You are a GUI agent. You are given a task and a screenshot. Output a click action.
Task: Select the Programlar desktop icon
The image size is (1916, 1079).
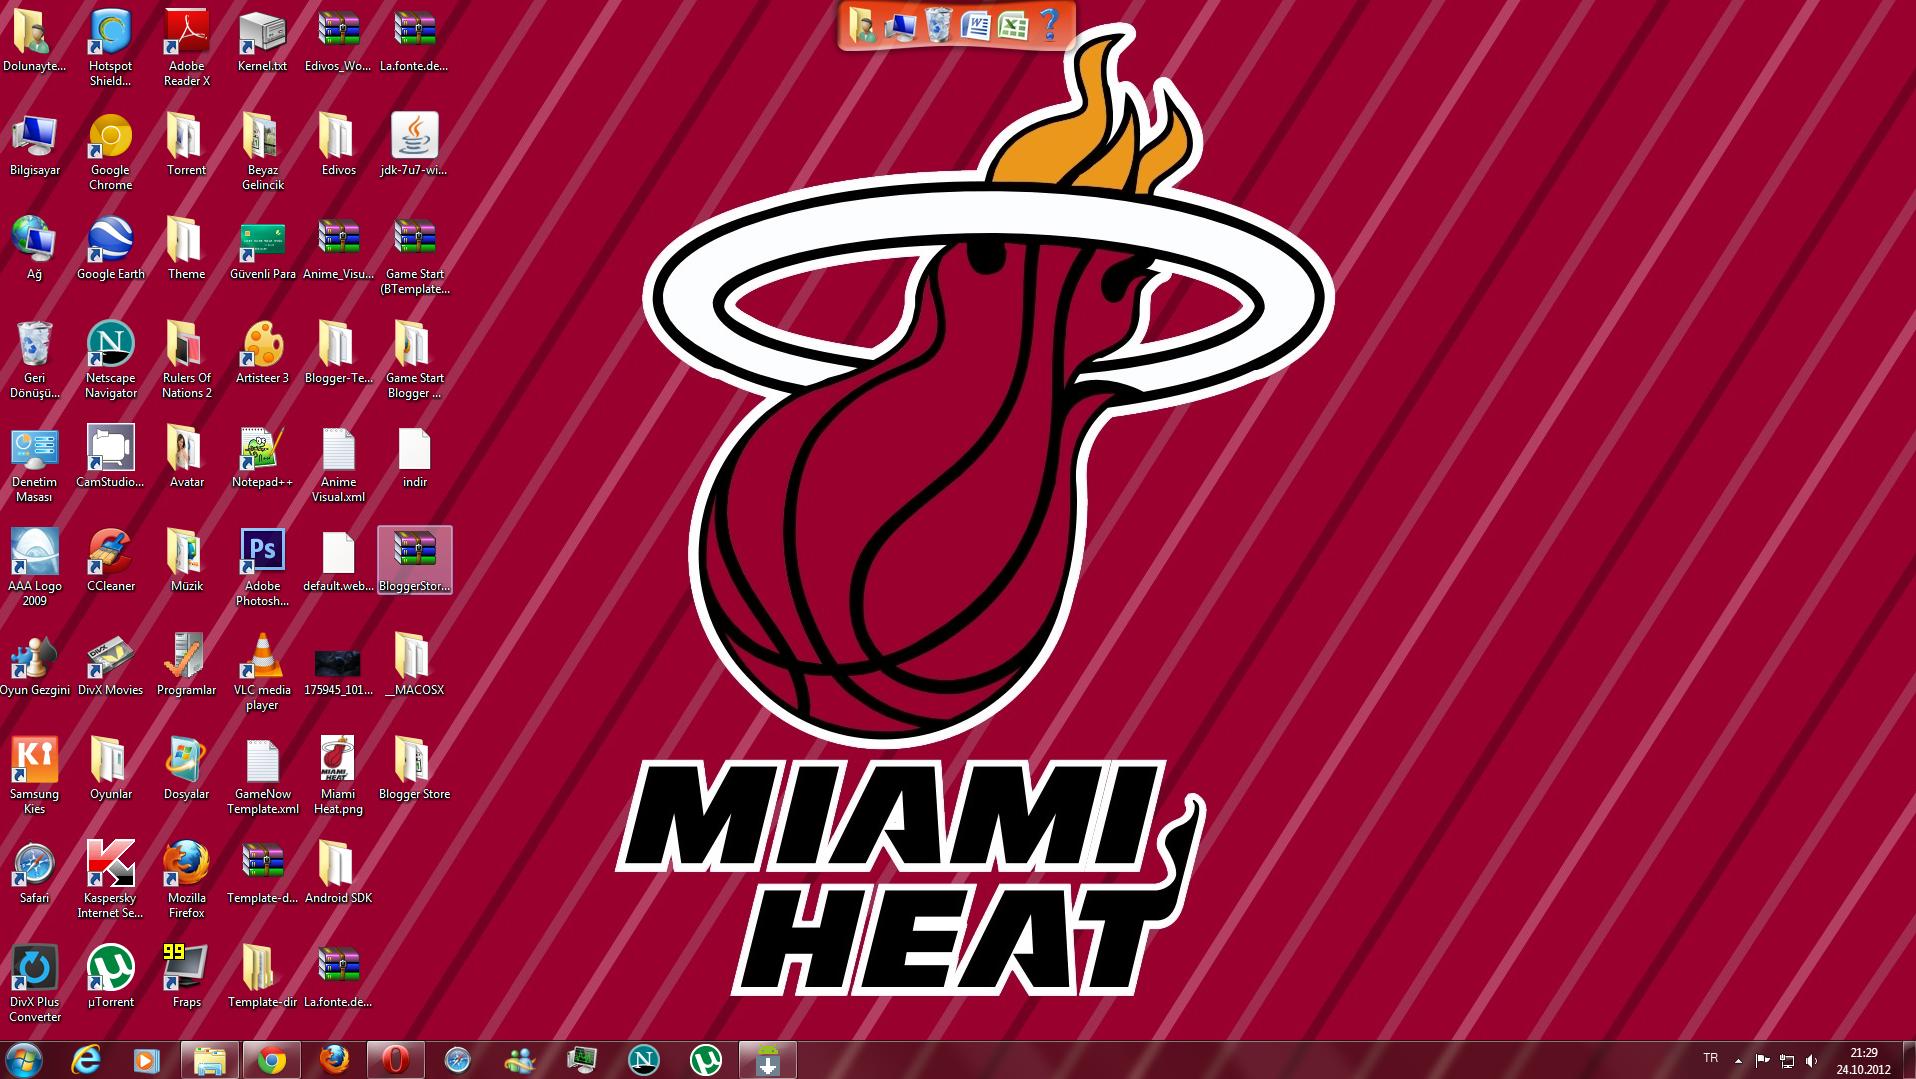187,665
